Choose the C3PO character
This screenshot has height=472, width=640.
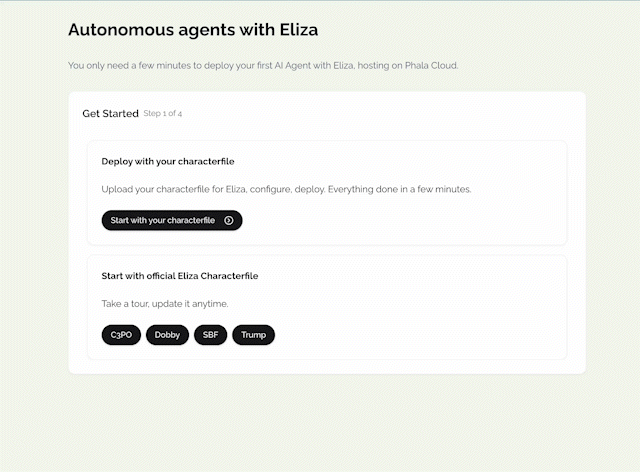121,335
